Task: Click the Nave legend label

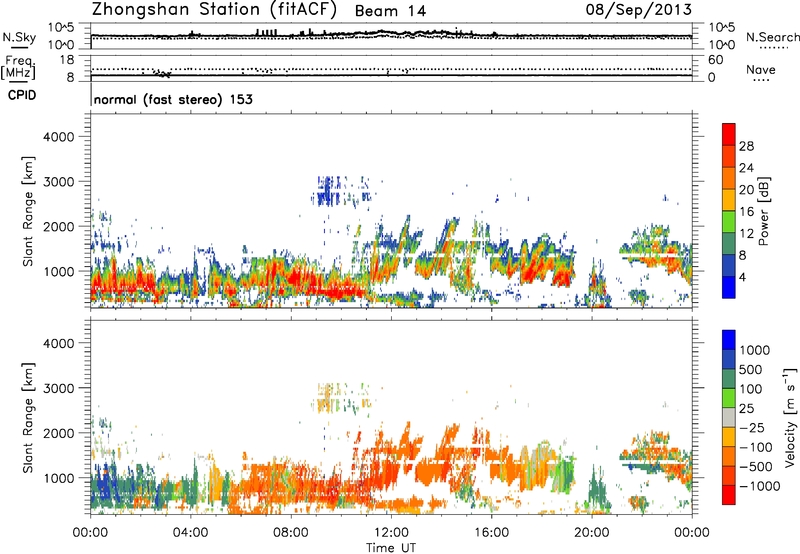Action: click(761, 70)
